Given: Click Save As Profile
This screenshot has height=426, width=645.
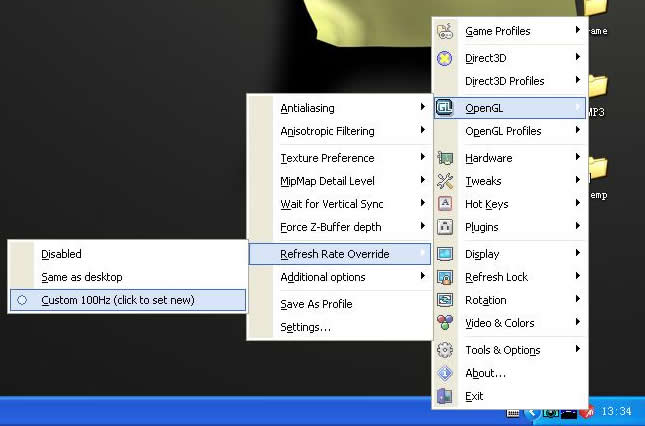Looking at the screenshot, I should tap(316, 304).
